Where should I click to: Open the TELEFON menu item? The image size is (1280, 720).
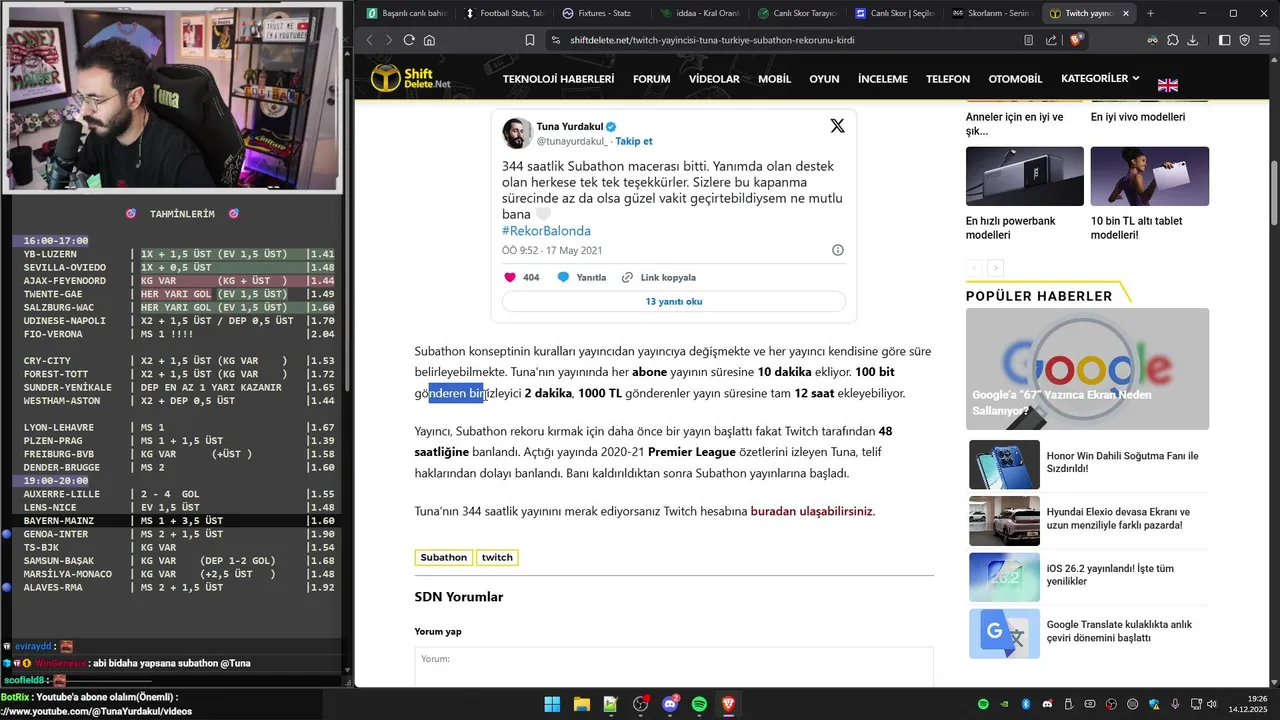pyautogui.click(x=947, y=79)
